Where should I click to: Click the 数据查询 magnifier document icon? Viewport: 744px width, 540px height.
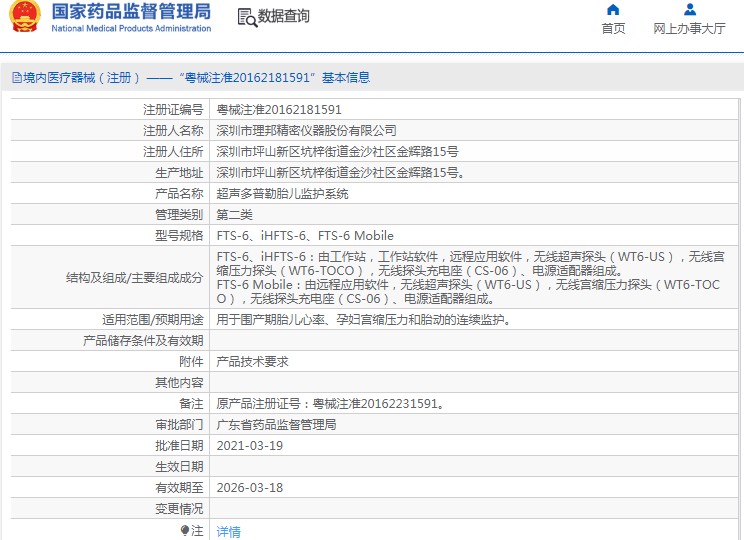pyautogui.click(x=246, y=17)
